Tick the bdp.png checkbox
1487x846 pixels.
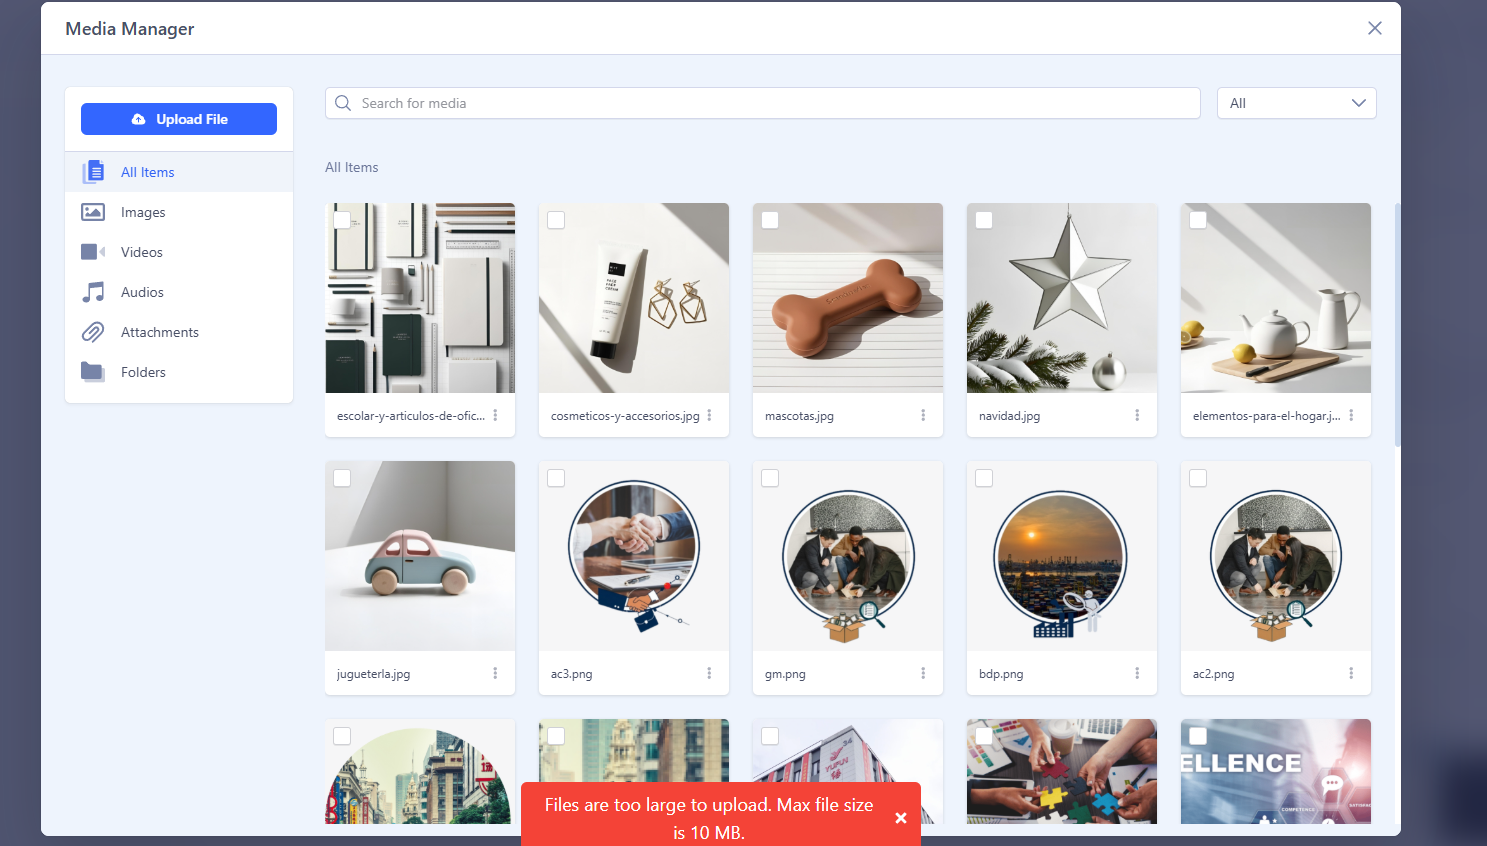click(x=984, y=478)
